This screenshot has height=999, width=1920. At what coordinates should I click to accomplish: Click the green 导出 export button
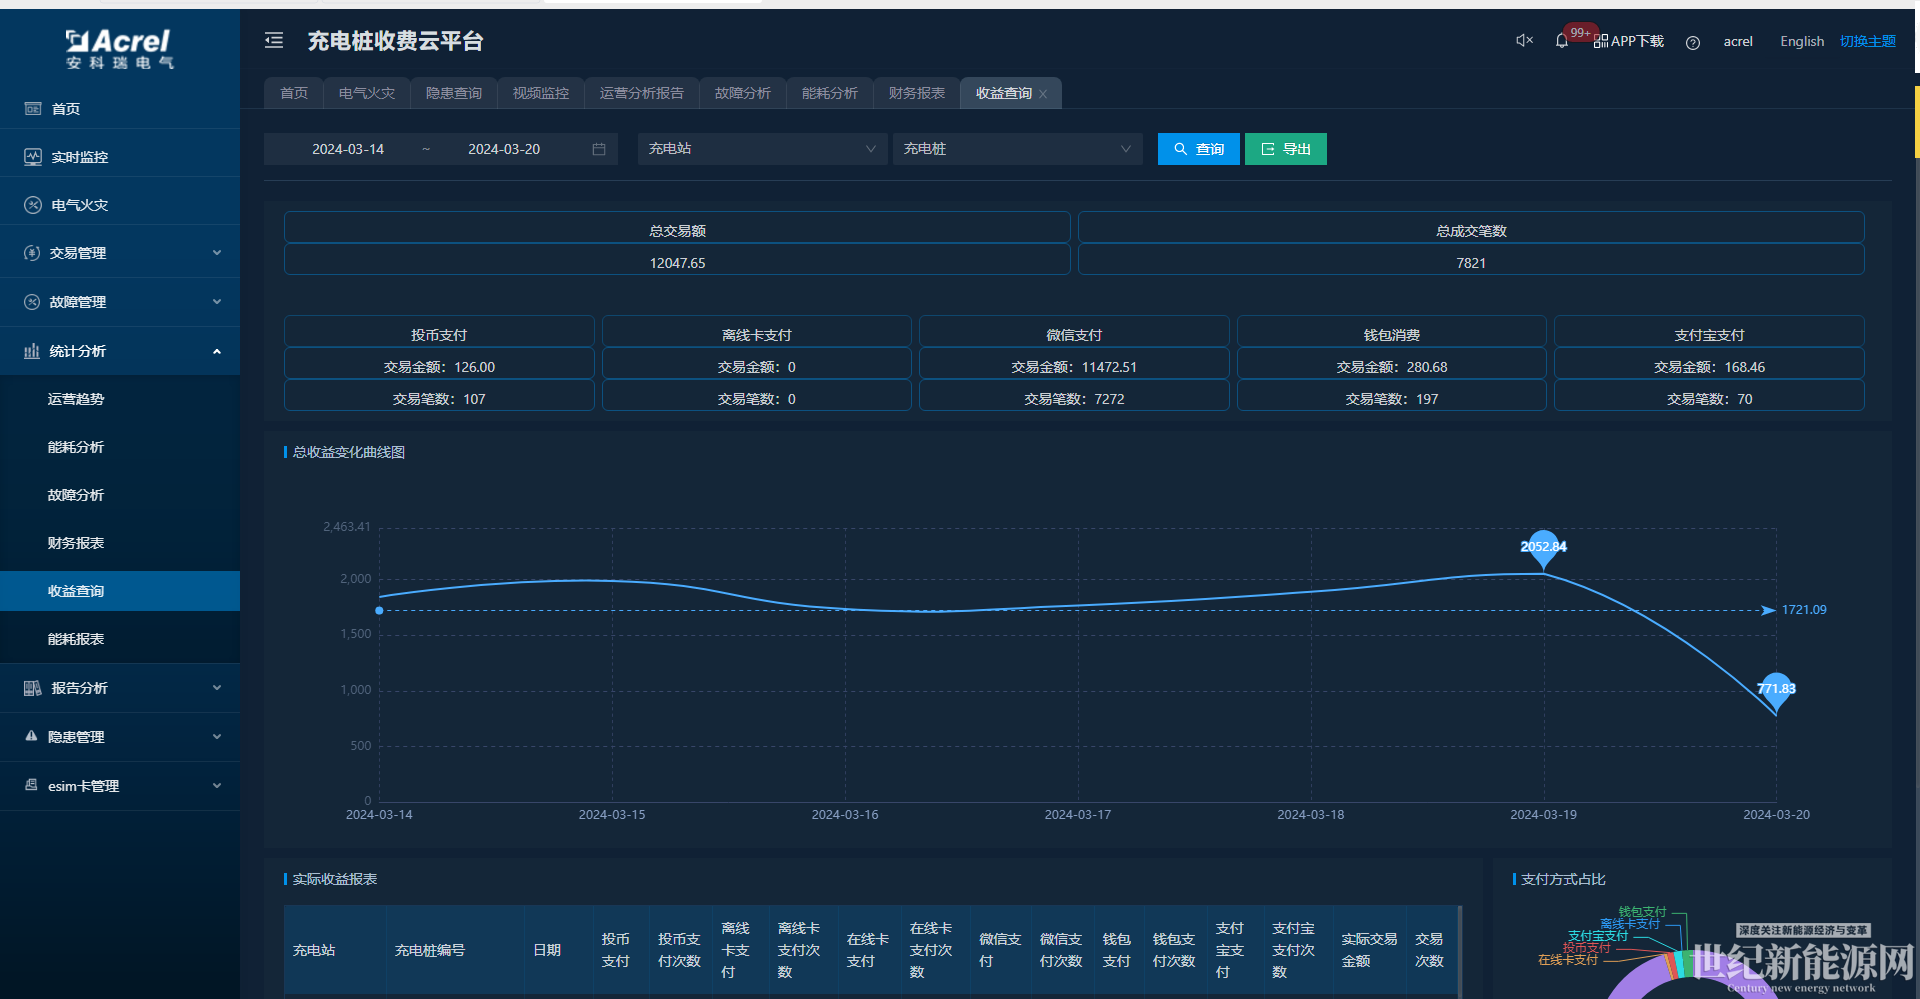click(x=1285, y=149)
